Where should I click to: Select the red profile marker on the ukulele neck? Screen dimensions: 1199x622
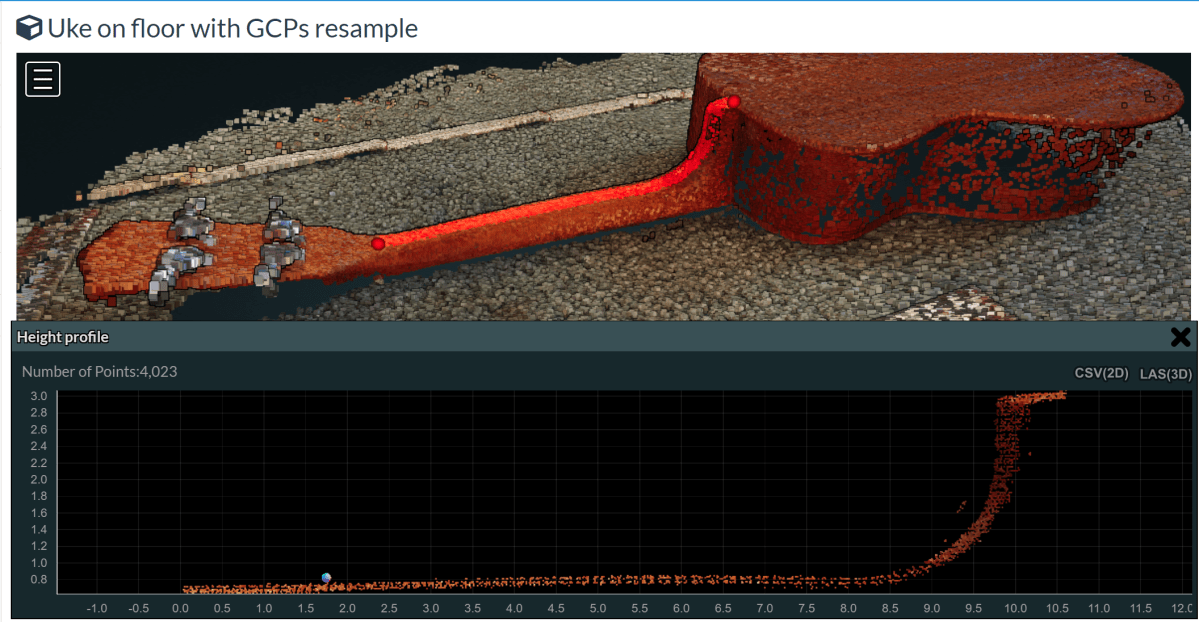(378, 242)
